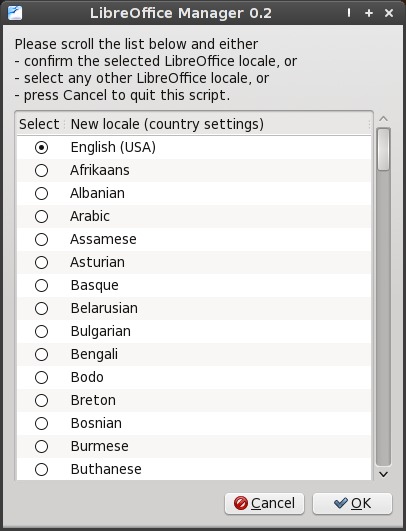406x531 pixels.
Task: Maximize the window using the plus icon
Action: tap(369, 13)
